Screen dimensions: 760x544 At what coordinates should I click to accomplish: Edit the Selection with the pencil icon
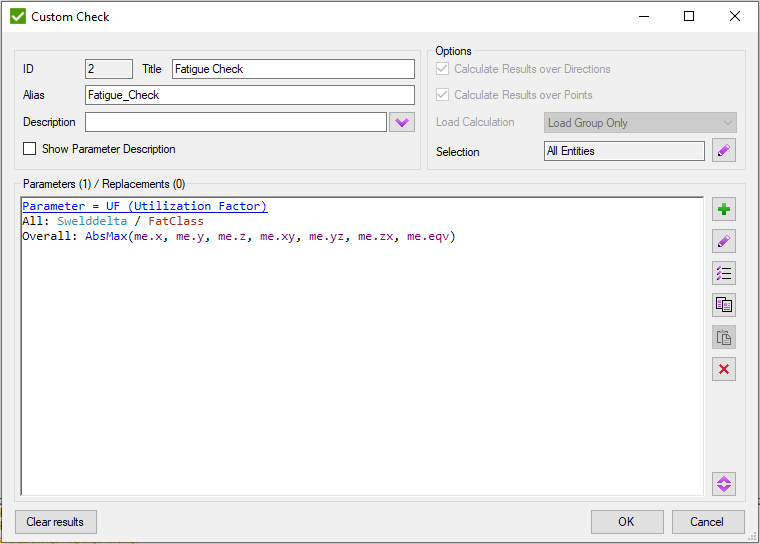pyautogui.click(x=724, y=150)
